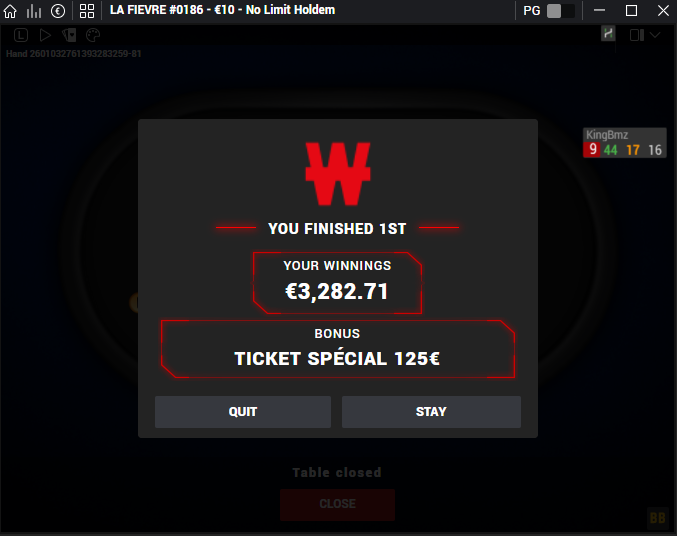Open the euro cashier icon
The height and width of the screenshot is (536, 677).
coord(58,11)
